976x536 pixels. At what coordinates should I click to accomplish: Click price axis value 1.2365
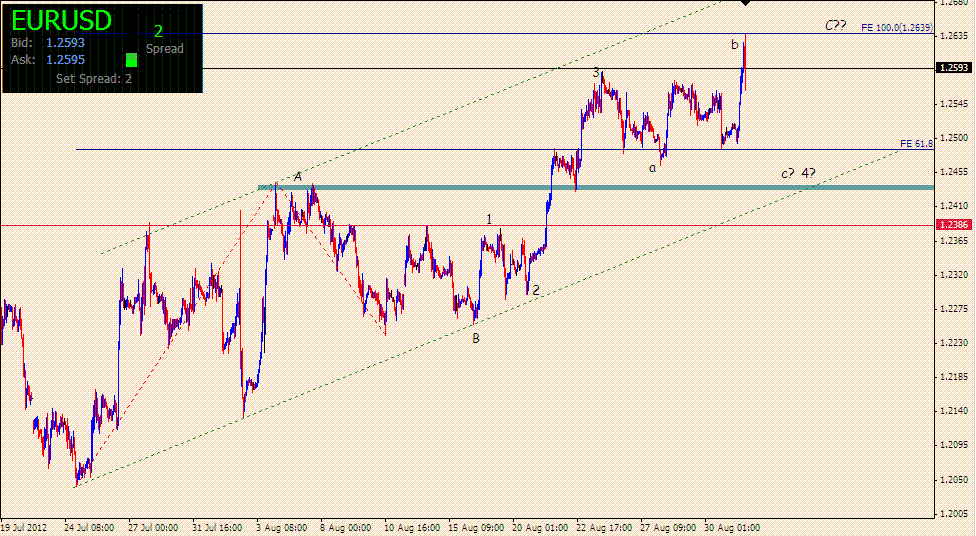954,240
